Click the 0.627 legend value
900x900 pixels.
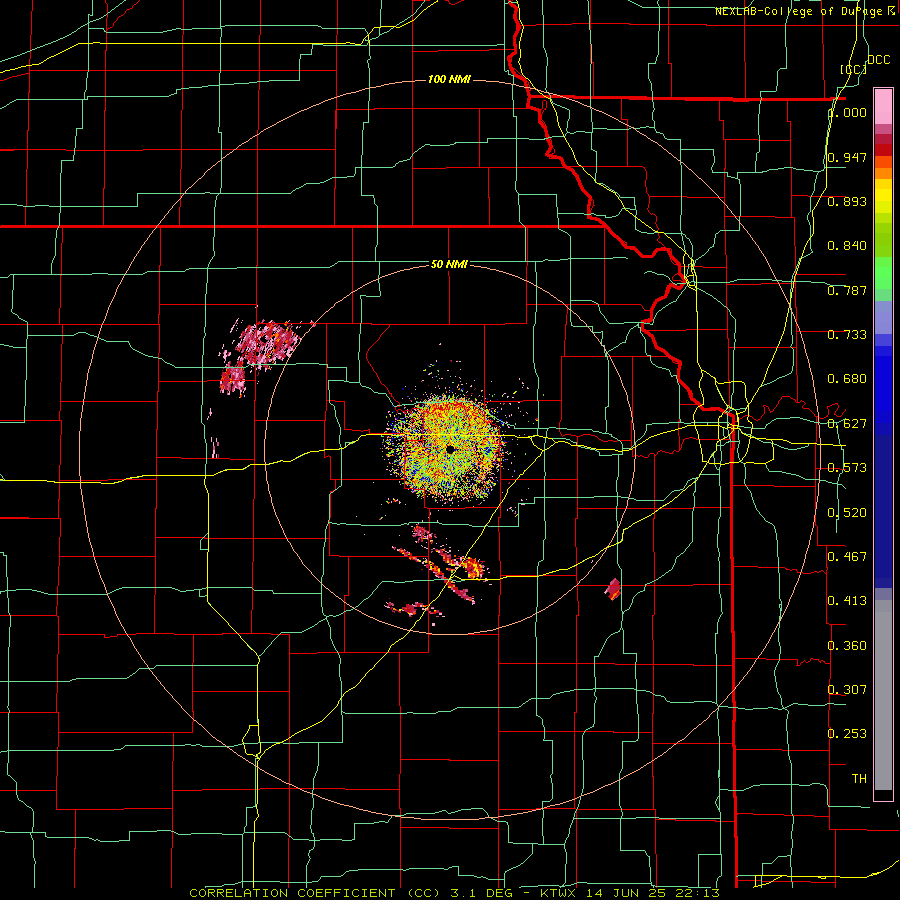(847, 424)
